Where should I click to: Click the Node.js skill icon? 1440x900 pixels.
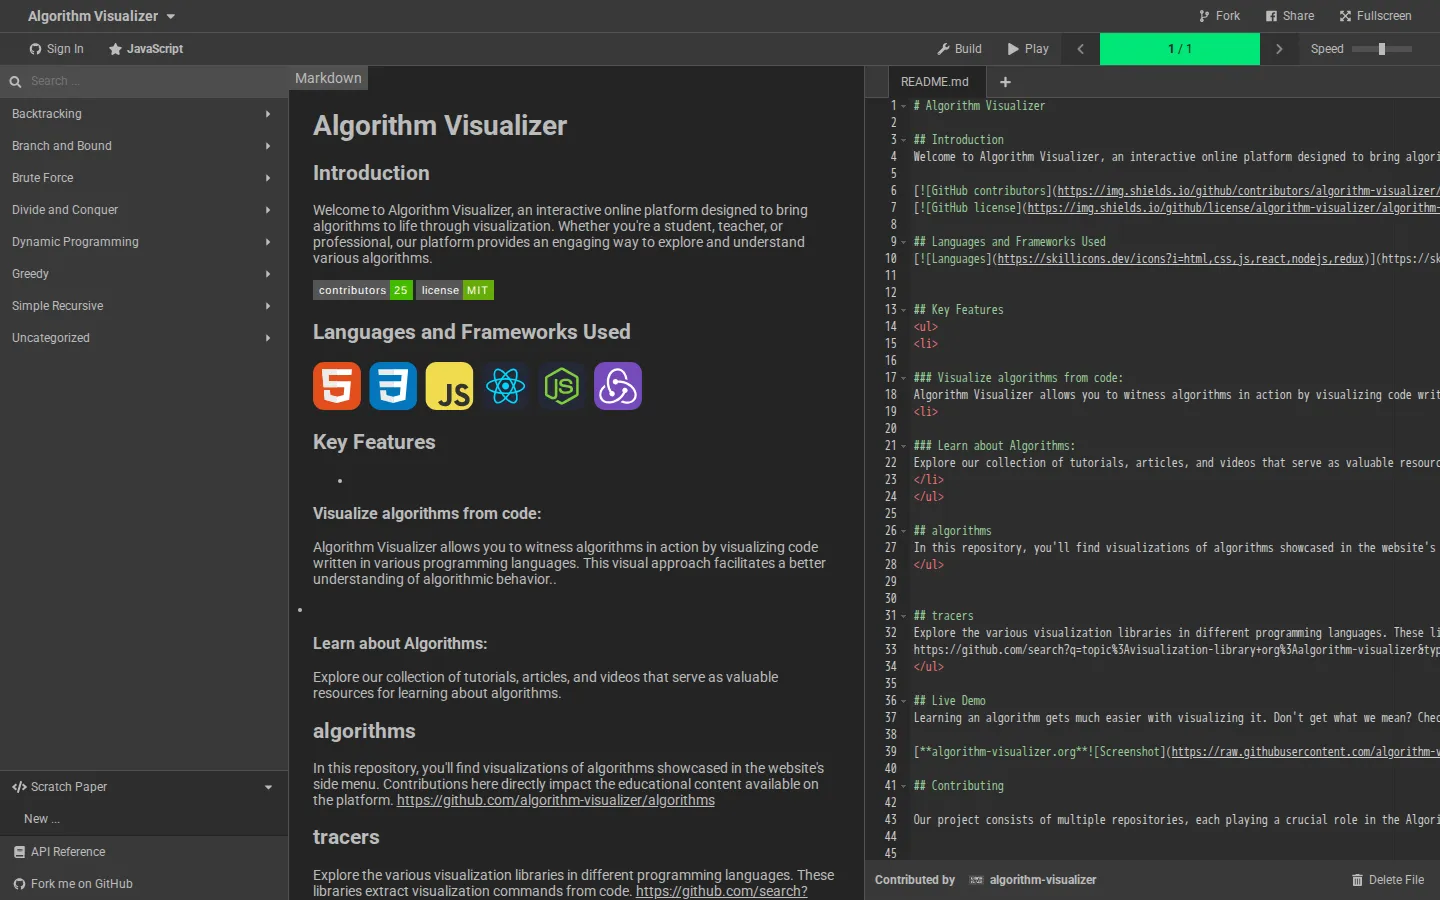pos(561,386)
